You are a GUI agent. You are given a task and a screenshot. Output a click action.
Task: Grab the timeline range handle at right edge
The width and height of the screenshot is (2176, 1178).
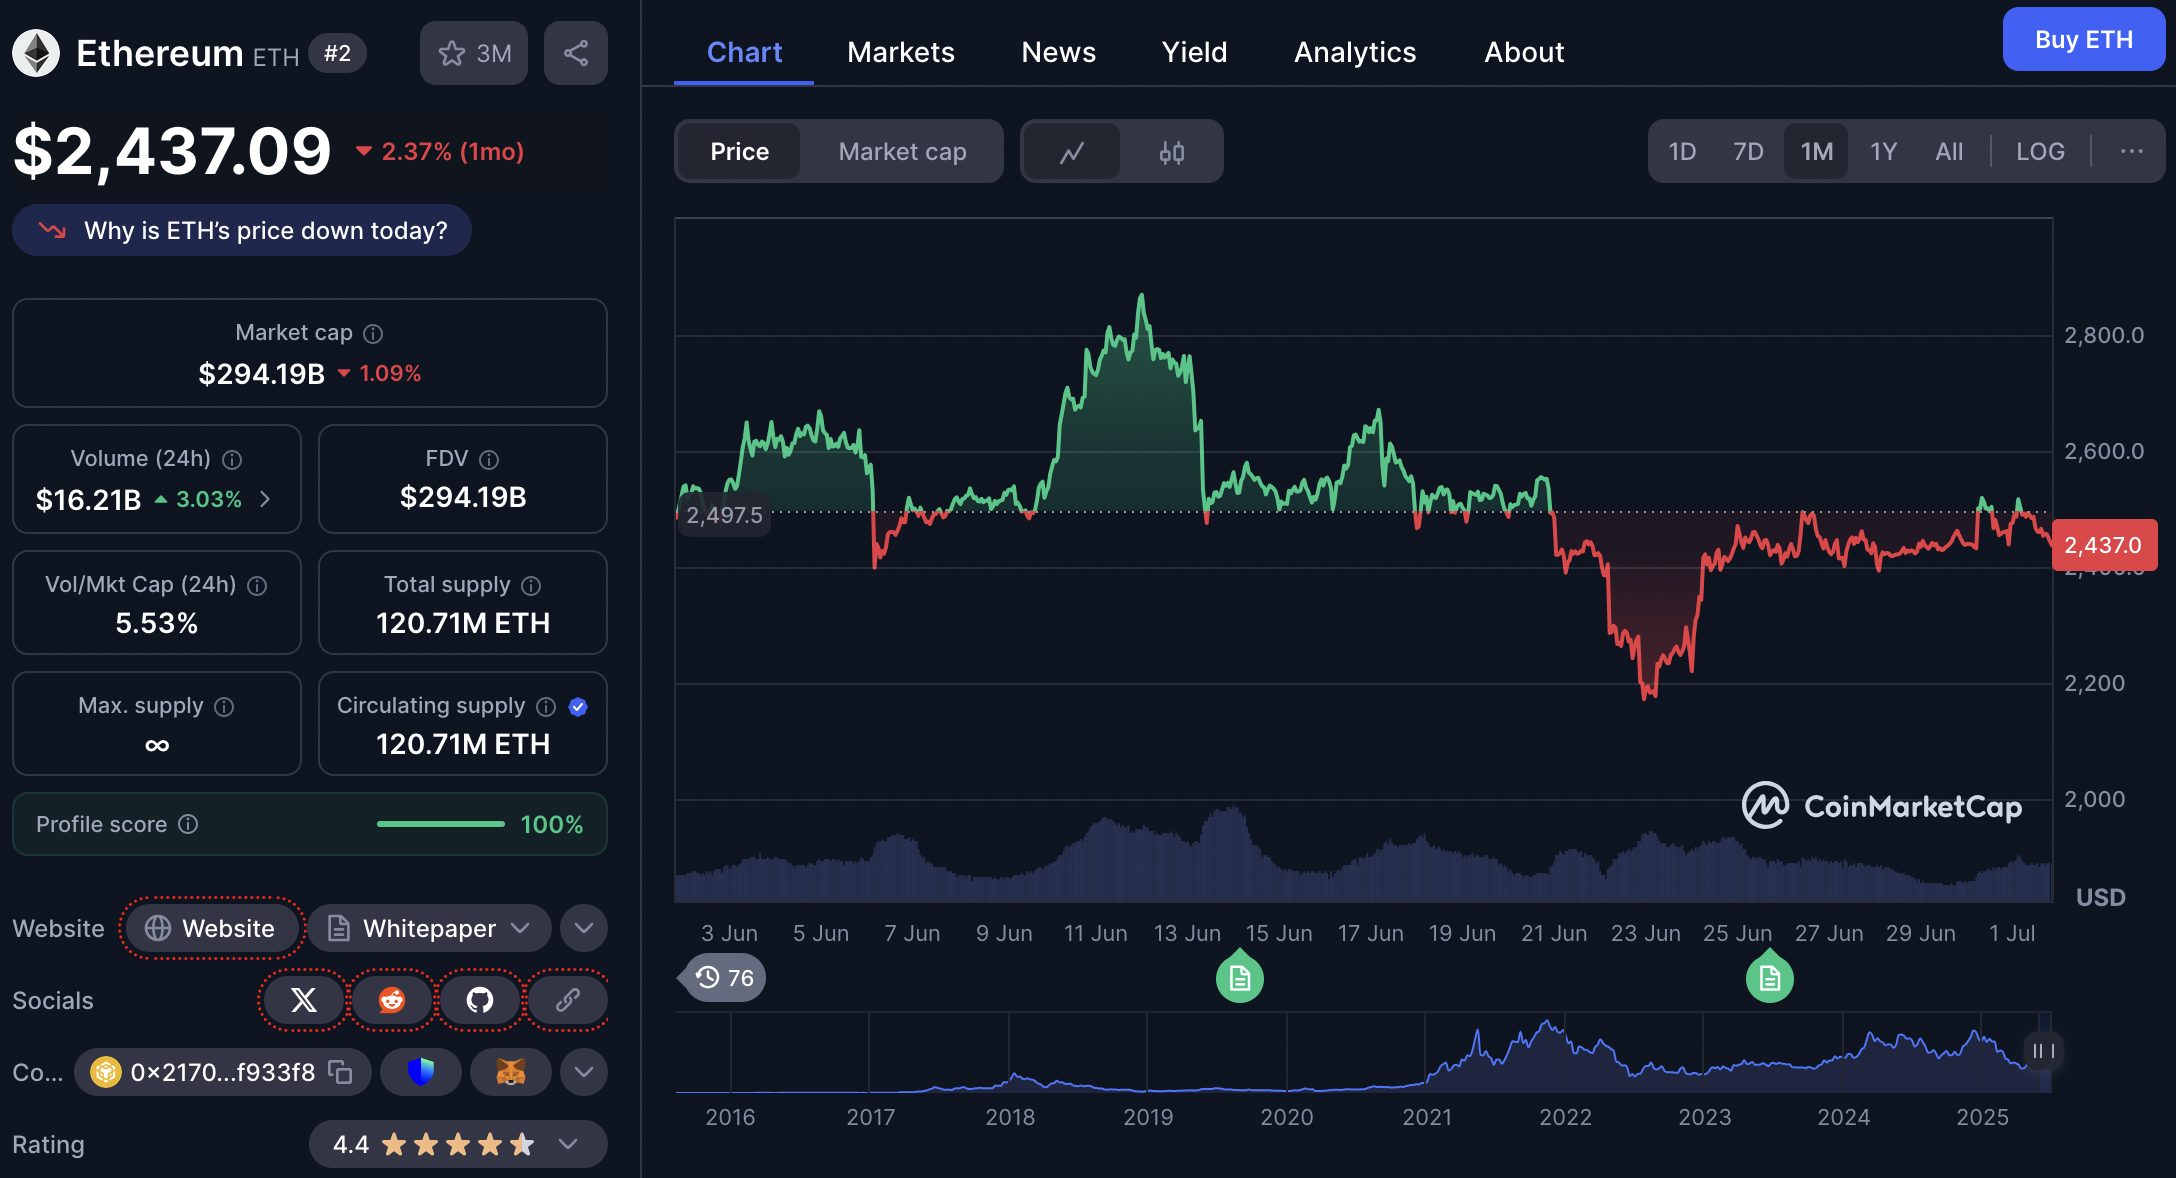click(x=2043, y=1051)
